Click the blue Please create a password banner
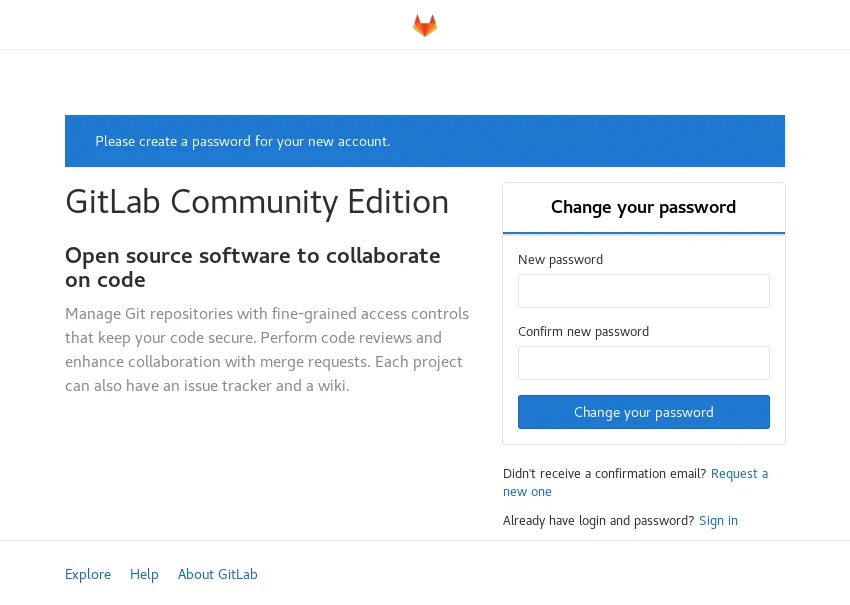The image size is (850, 605). (x=424, y=141)
